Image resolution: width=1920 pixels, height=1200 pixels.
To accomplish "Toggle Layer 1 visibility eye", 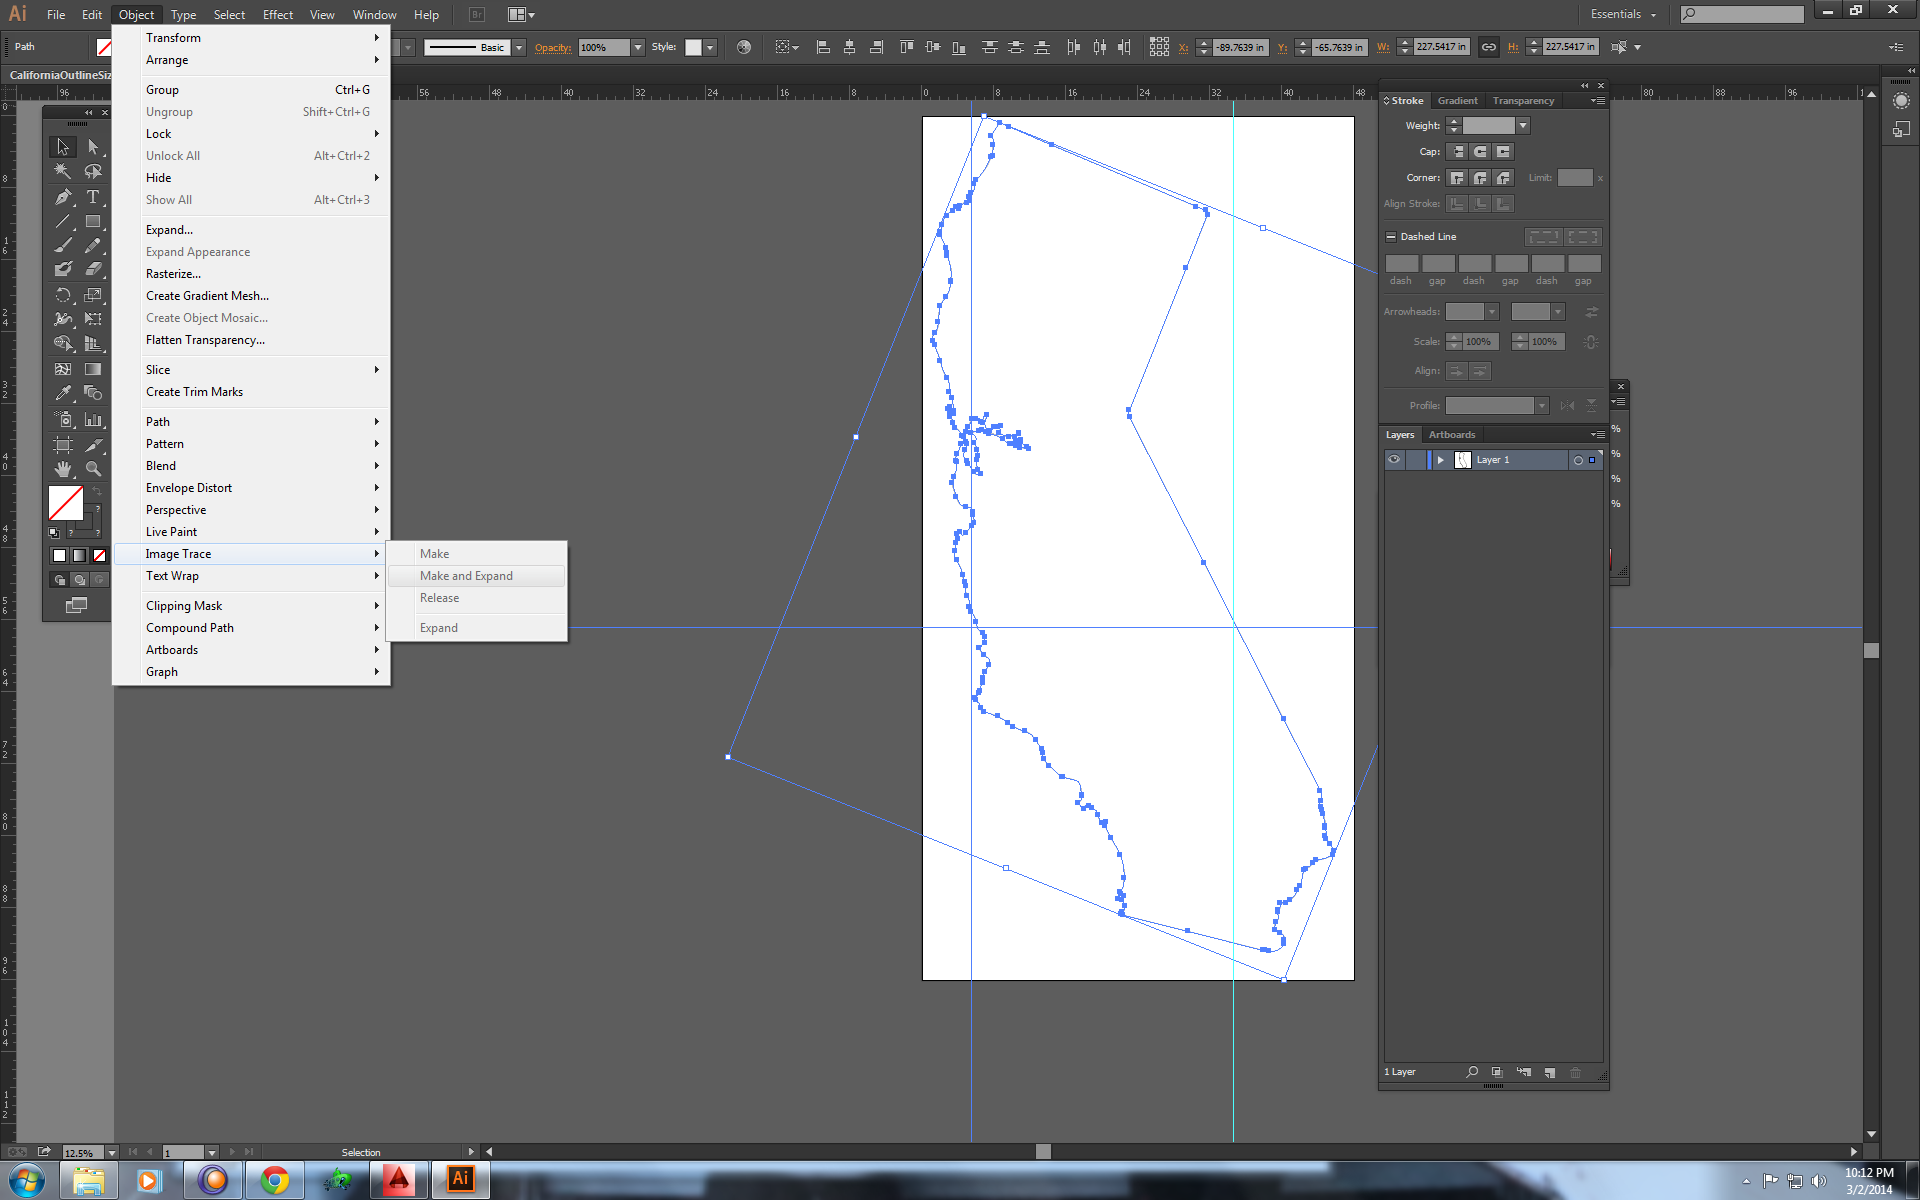I will click(x=1394, y=460).
